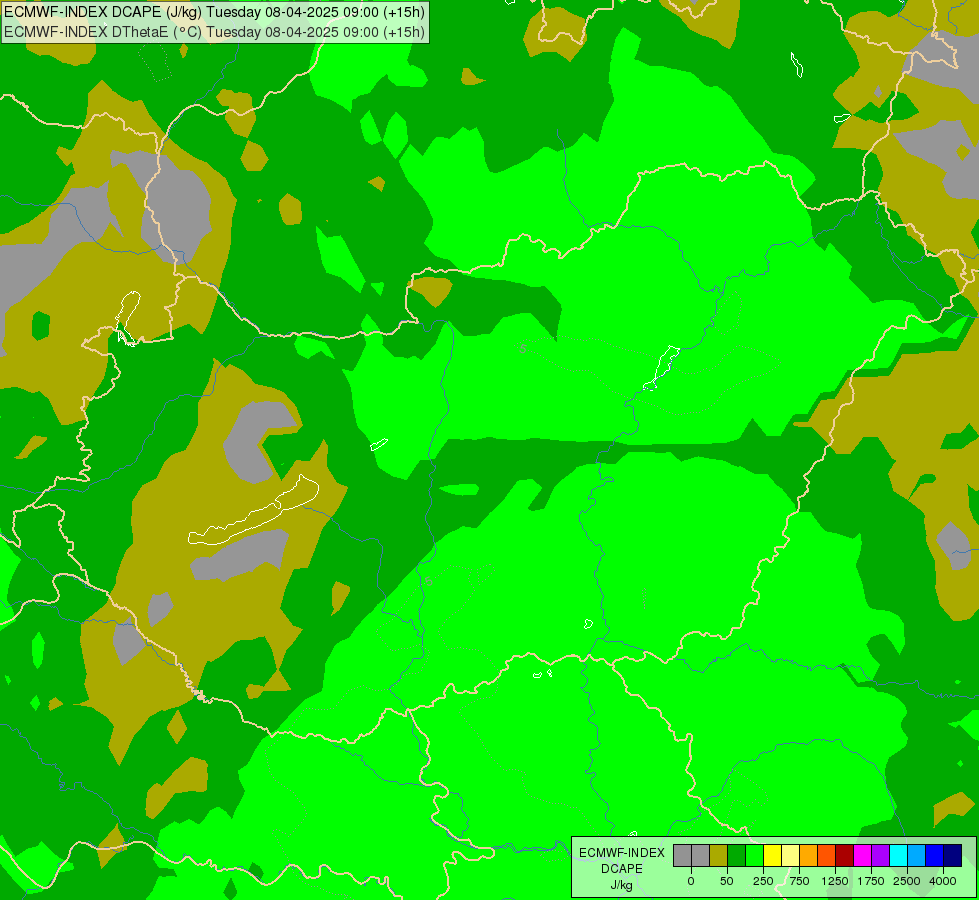
Task: Click the legend value 4000
Action: (x=943, y=881)
